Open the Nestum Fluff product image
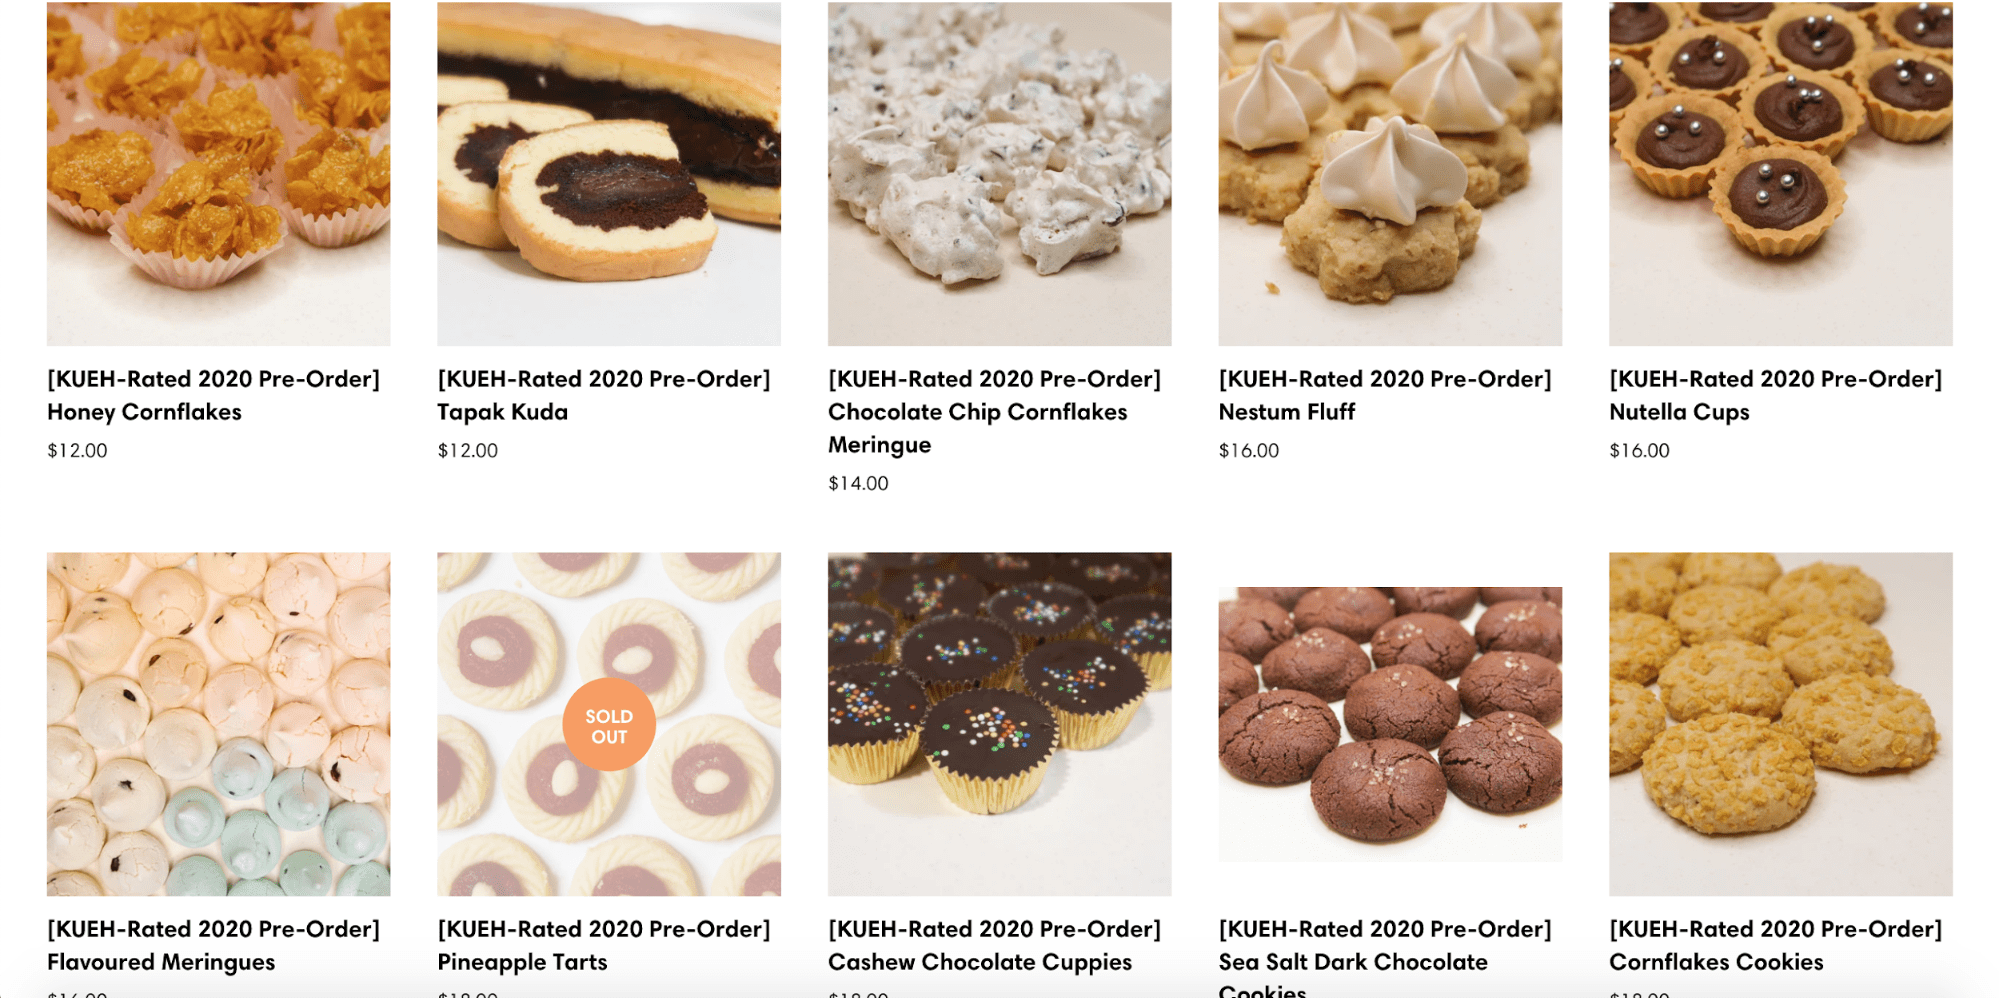 point(1390,173)
